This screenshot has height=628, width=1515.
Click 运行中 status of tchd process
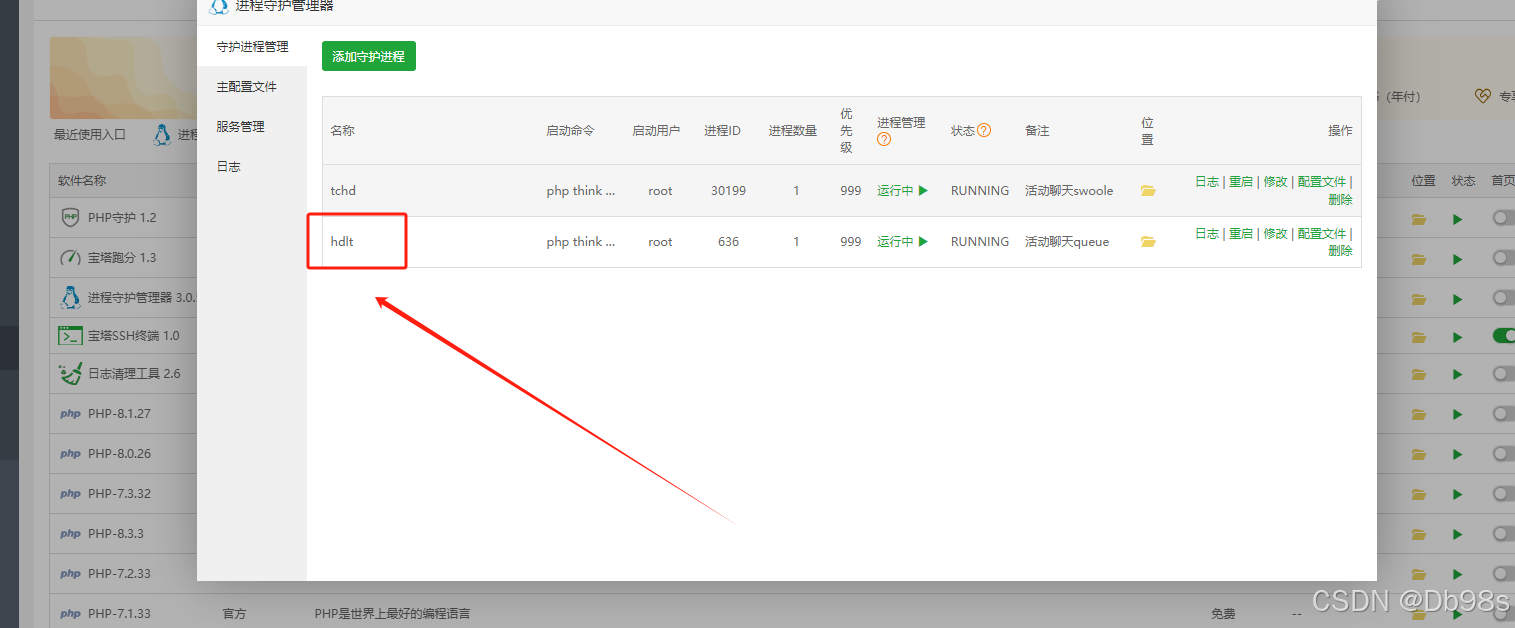coord(902,190)
